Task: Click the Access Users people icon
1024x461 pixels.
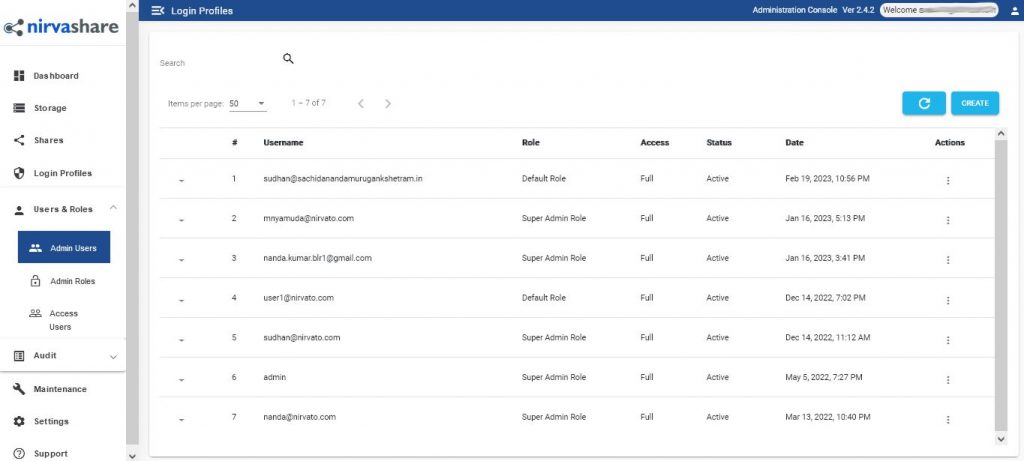Action: coord(36,313)
